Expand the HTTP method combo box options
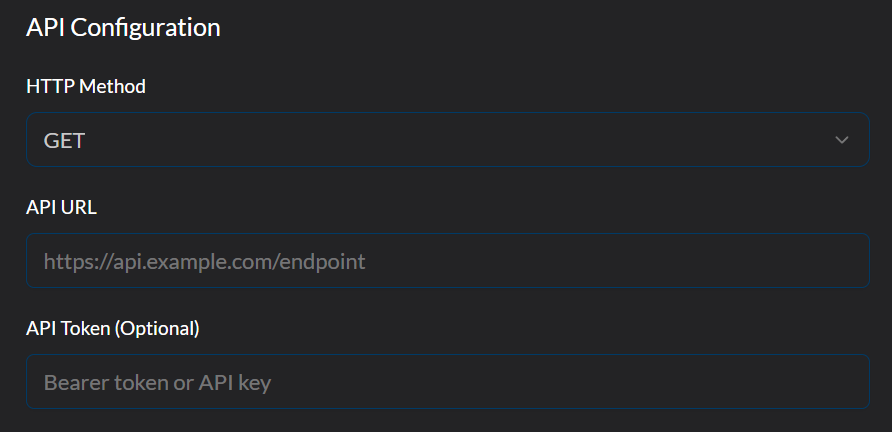The height and width of the screenshot is (432, 892). point(447,140)
